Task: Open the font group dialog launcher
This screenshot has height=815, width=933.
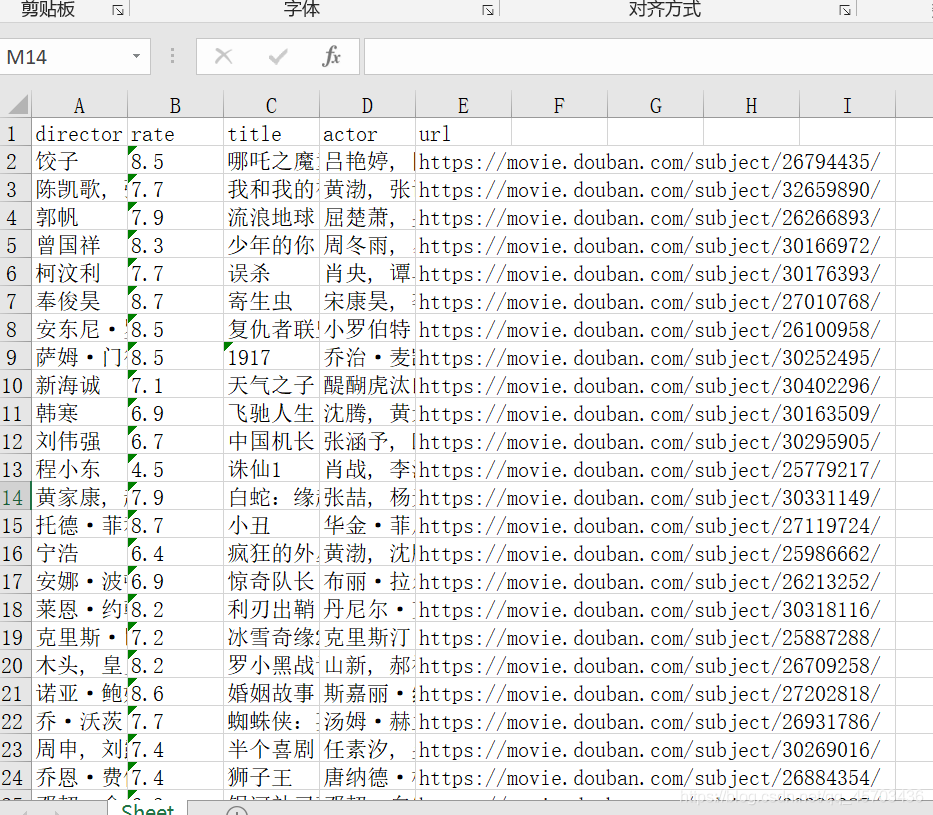Action: 488,10
